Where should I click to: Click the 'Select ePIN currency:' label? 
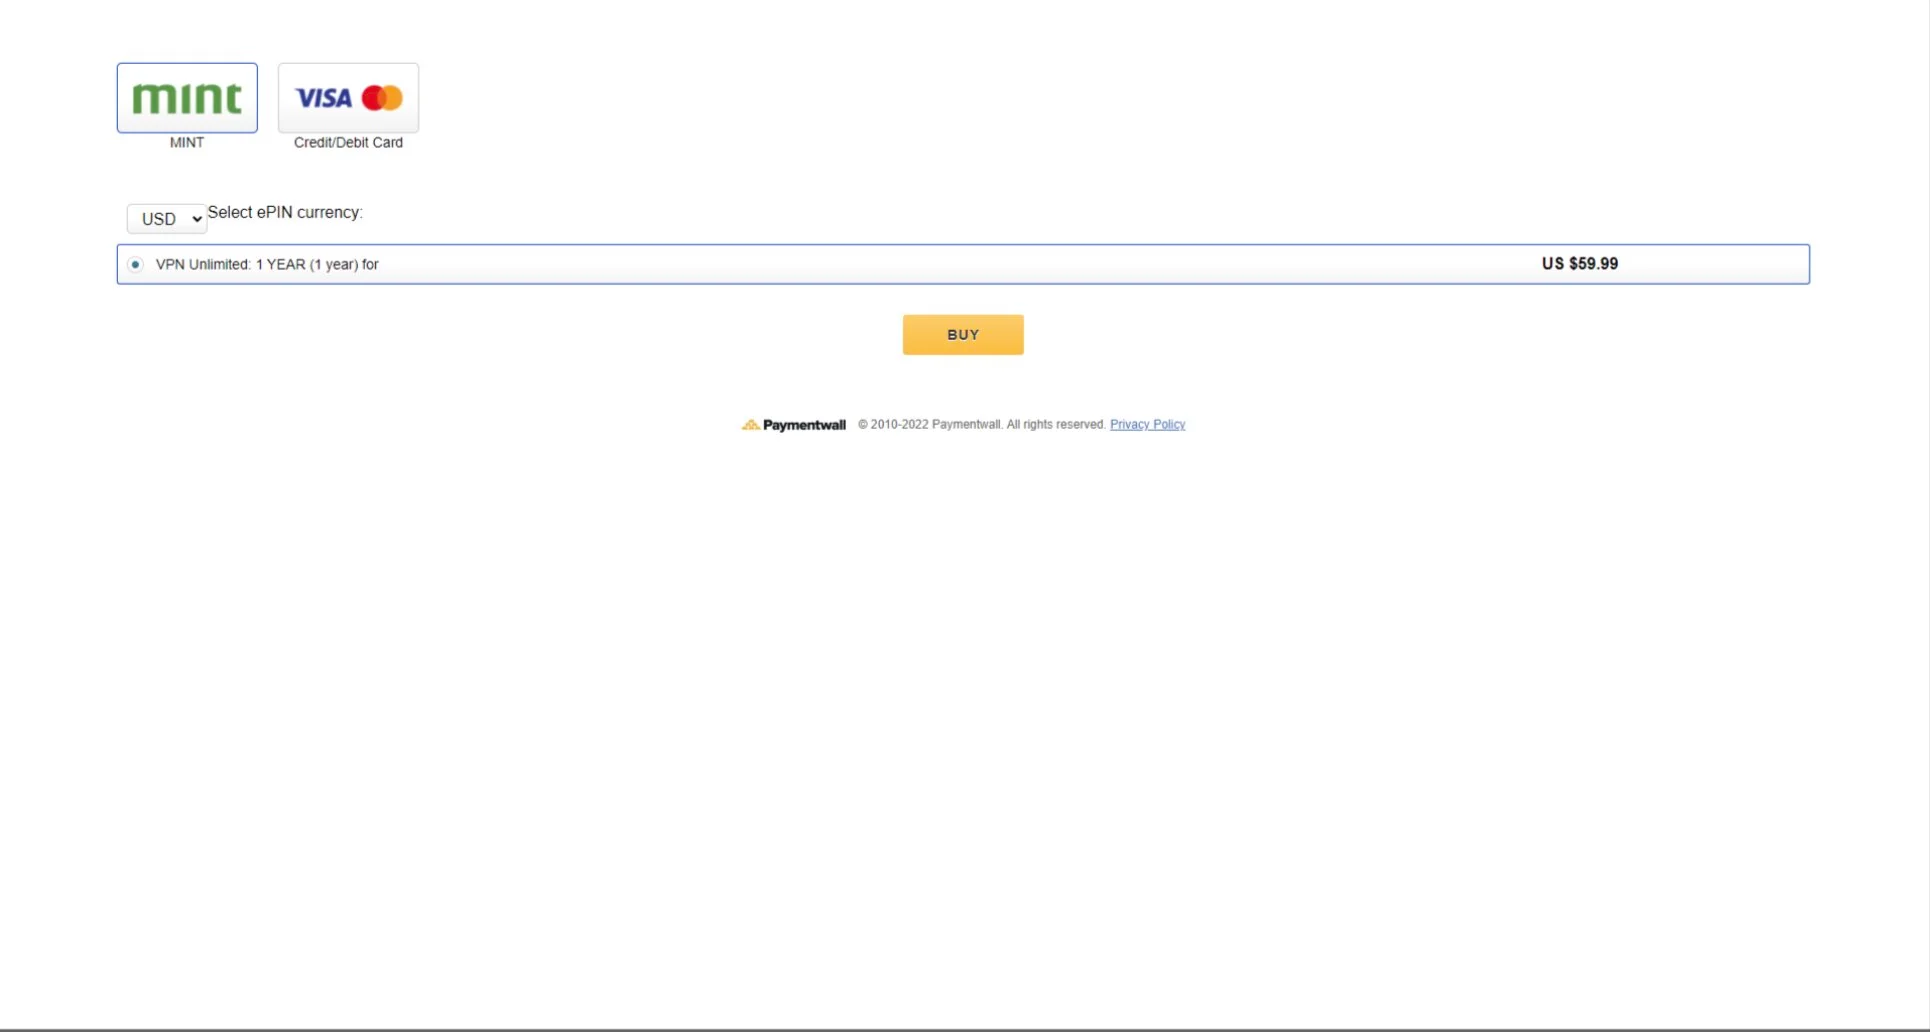285,212
